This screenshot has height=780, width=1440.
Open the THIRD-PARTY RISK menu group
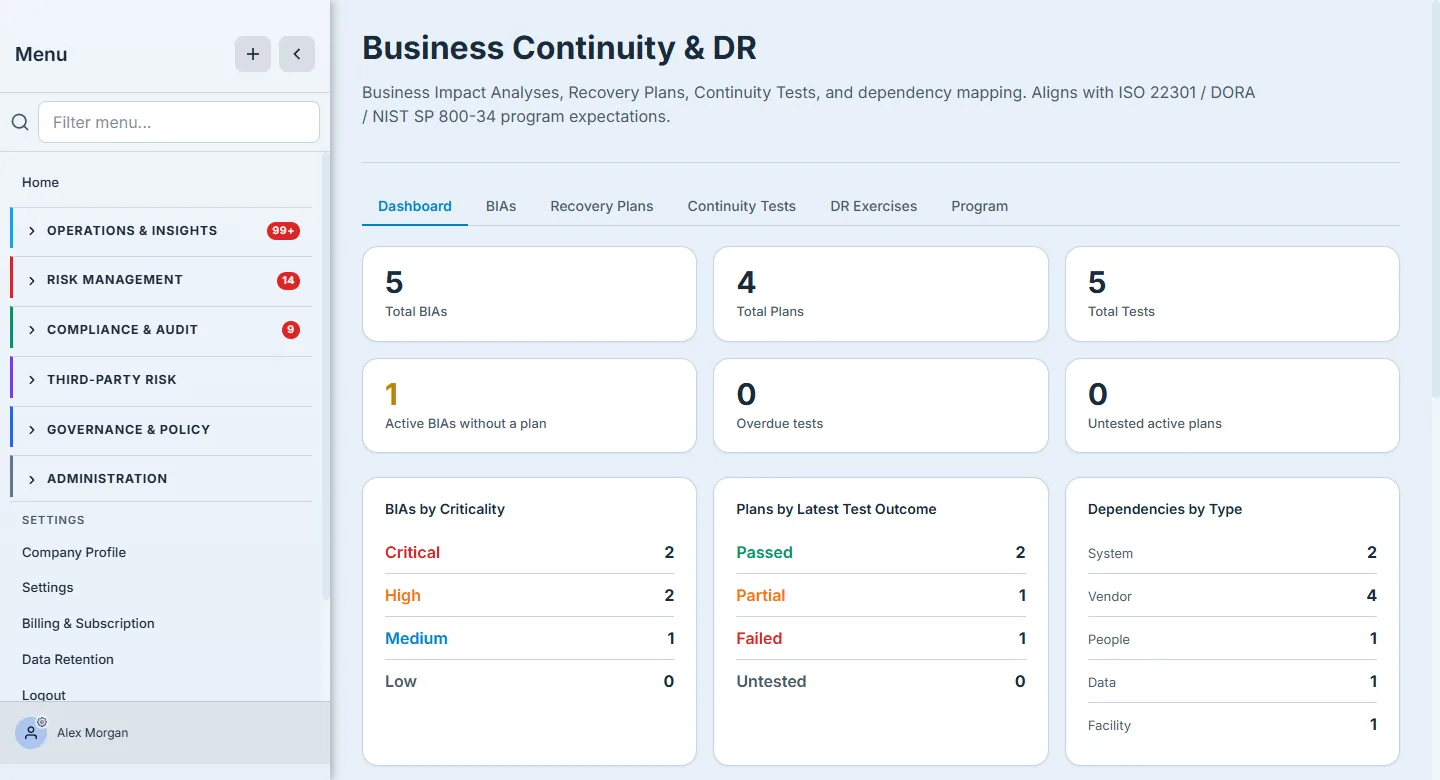coord(161,380)
